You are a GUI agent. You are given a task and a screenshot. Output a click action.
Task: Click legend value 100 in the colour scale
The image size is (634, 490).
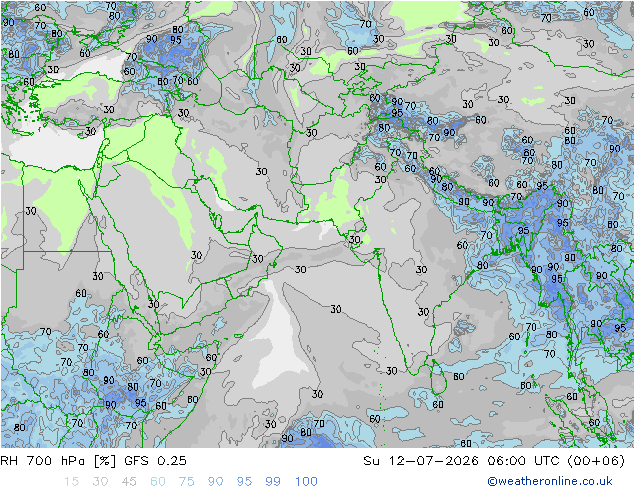coord(306,482)
